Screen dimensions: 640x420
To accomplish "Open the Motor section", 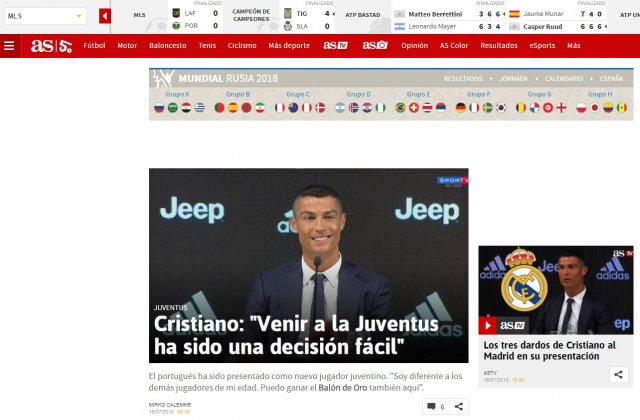I will click(x=127, y=45).
